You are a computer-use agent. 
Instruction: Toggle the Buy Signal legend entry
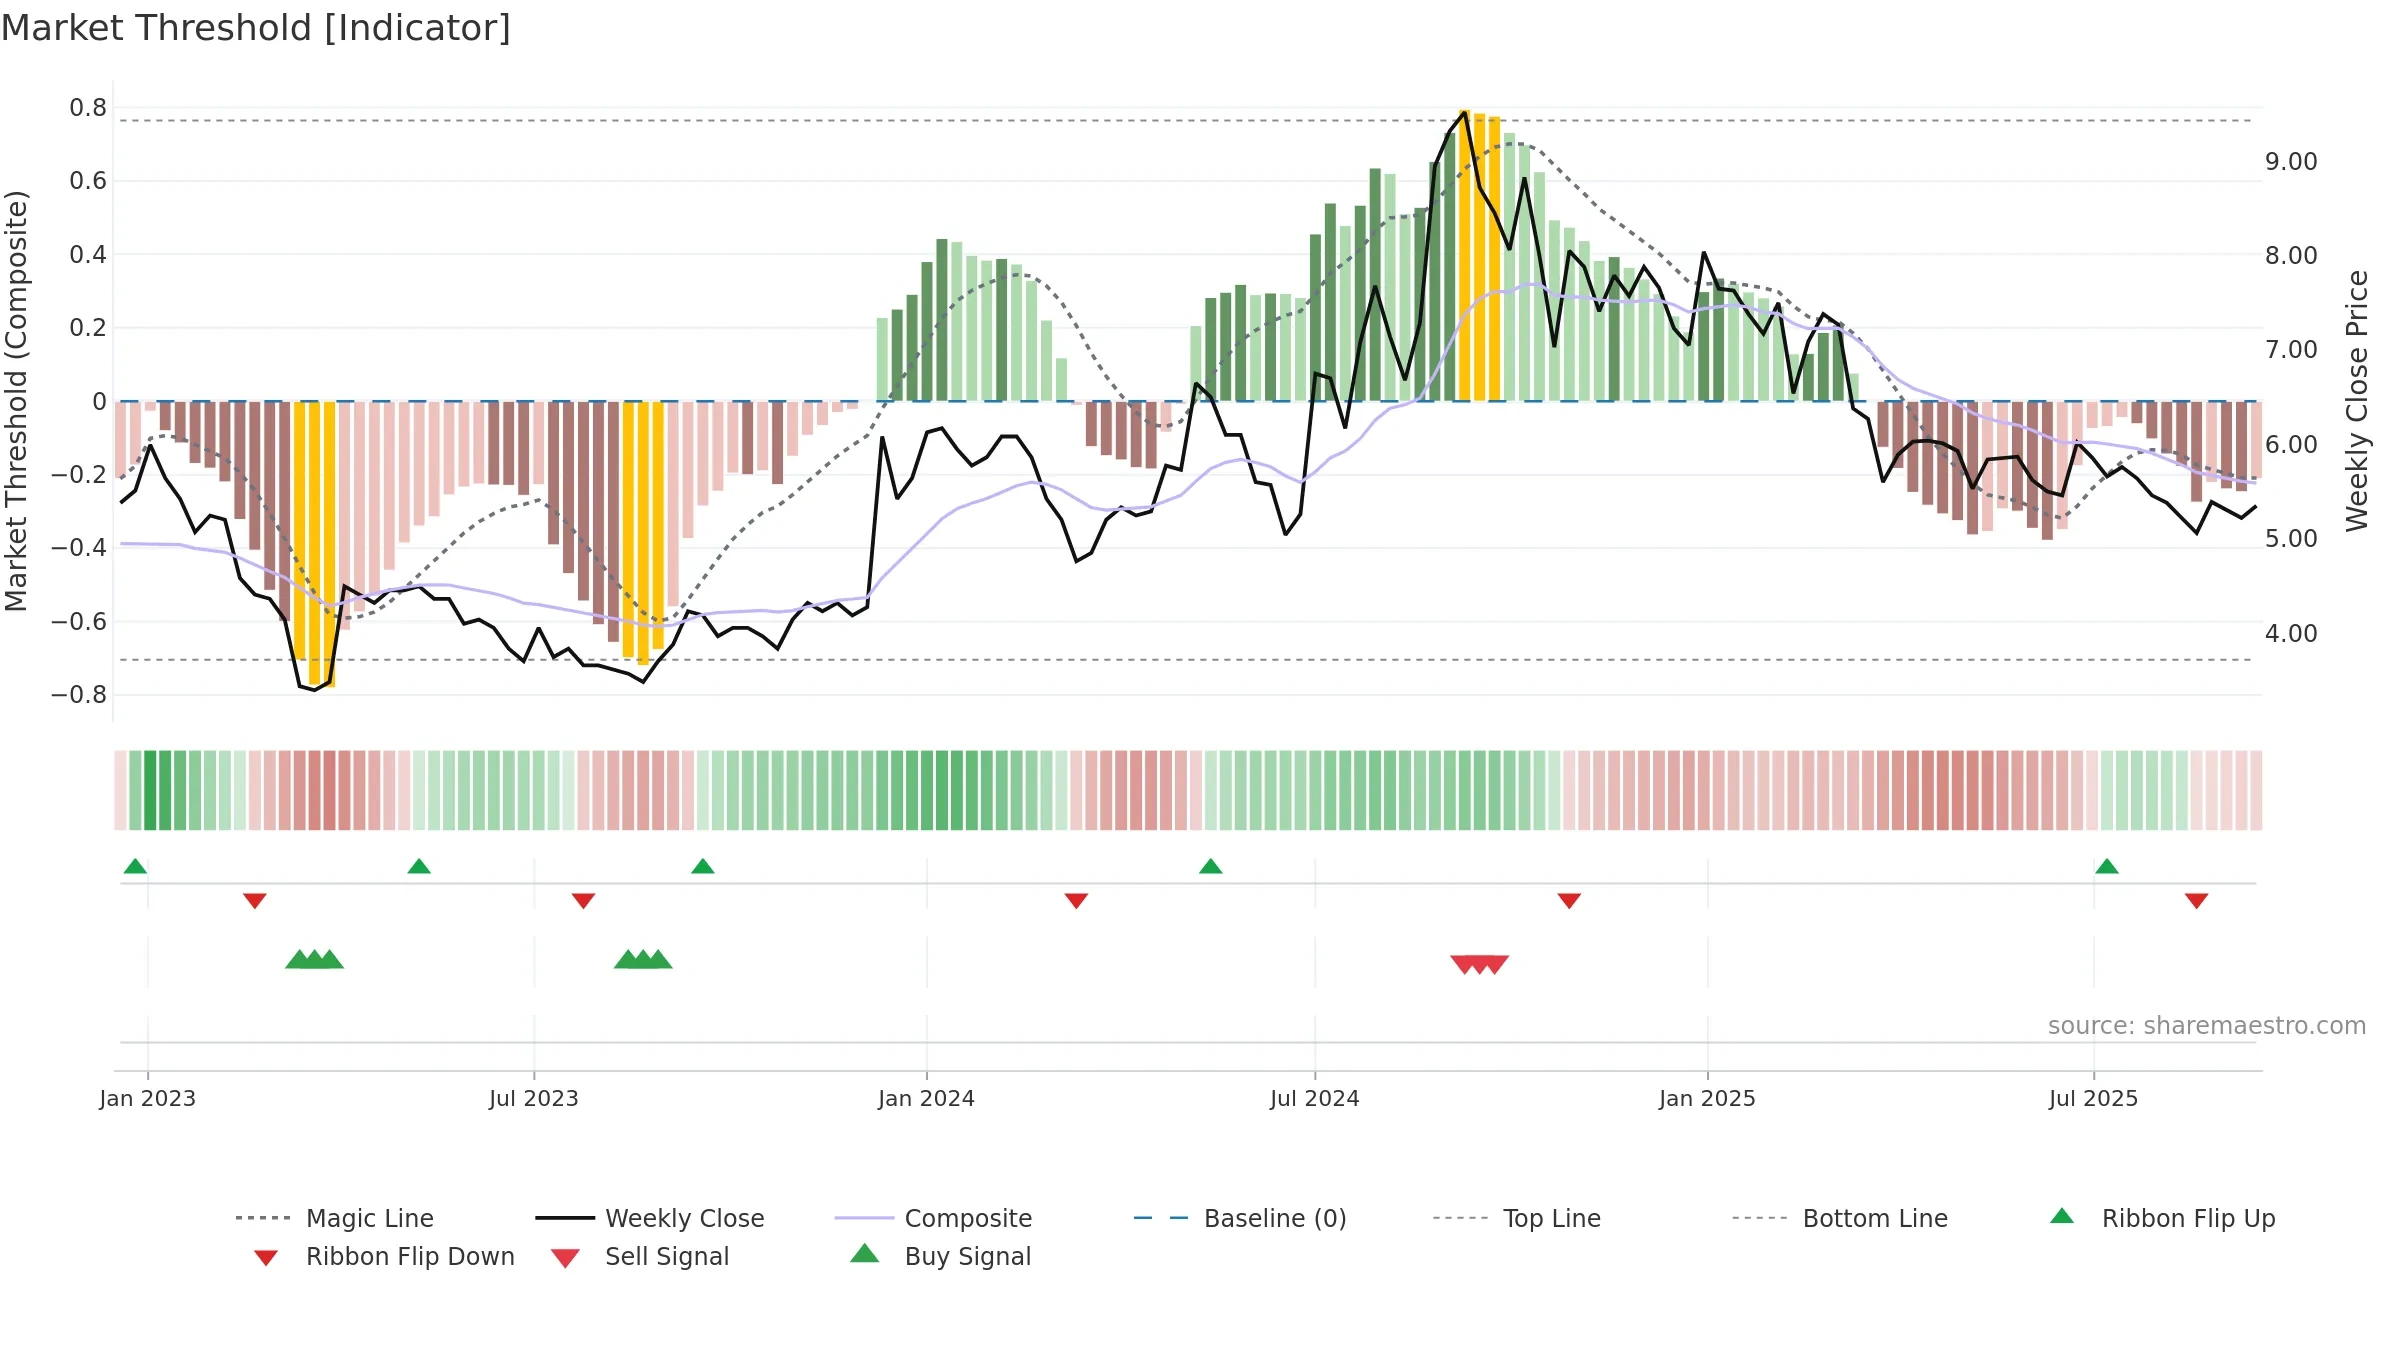pyautogui.click(x=940, y=1256)
